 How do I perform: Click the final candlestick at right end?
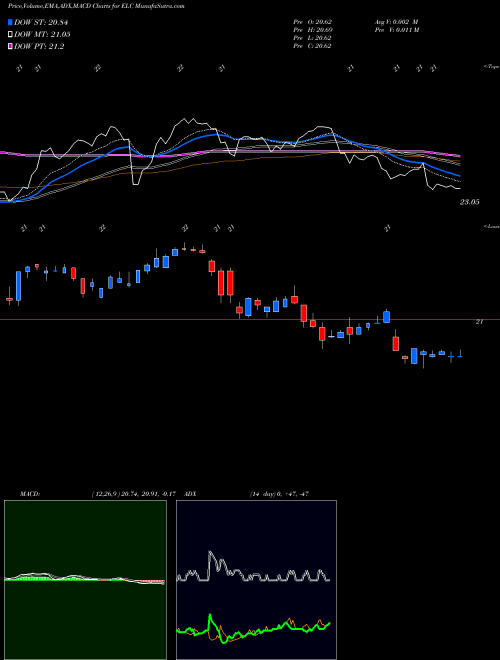(x=460, y=355)
